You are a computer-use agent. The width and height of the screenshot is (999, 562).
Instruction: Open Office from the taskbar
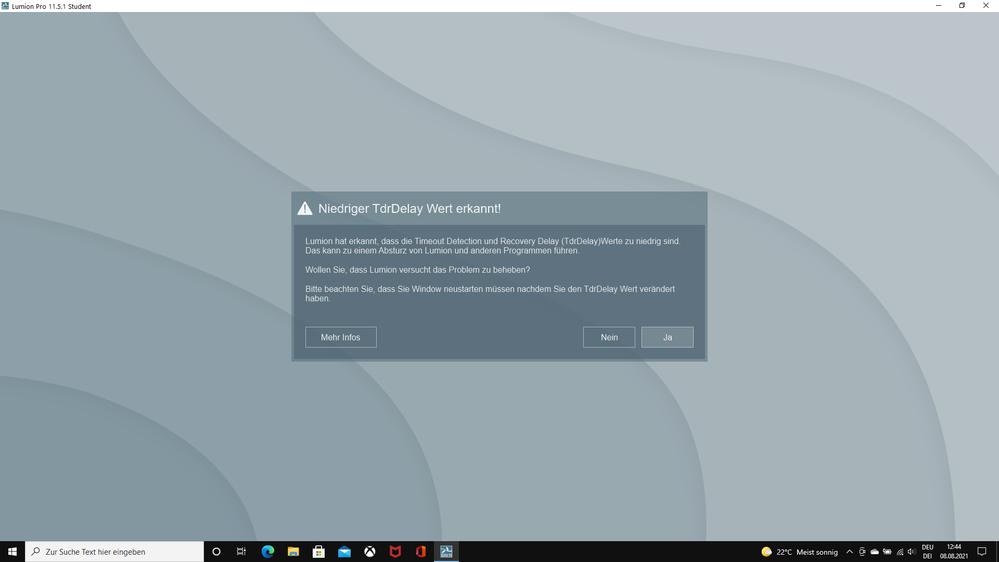tap(420, 552)
